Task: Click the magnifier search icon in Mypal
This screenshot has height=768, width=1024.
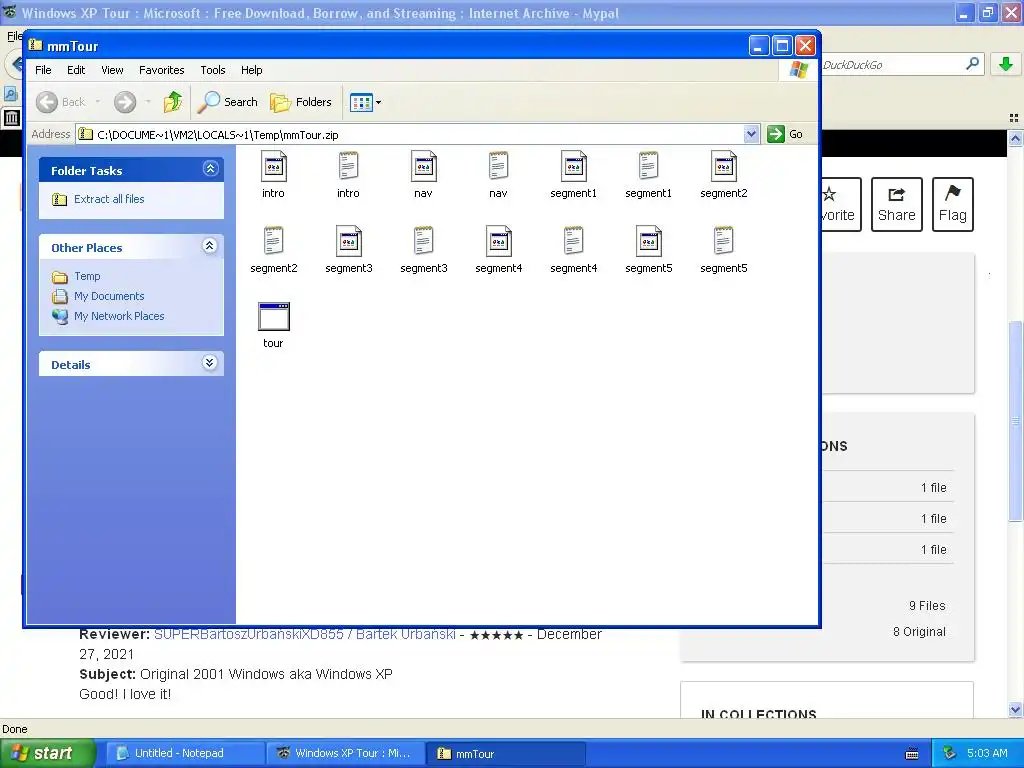Action: click(972, 64)
